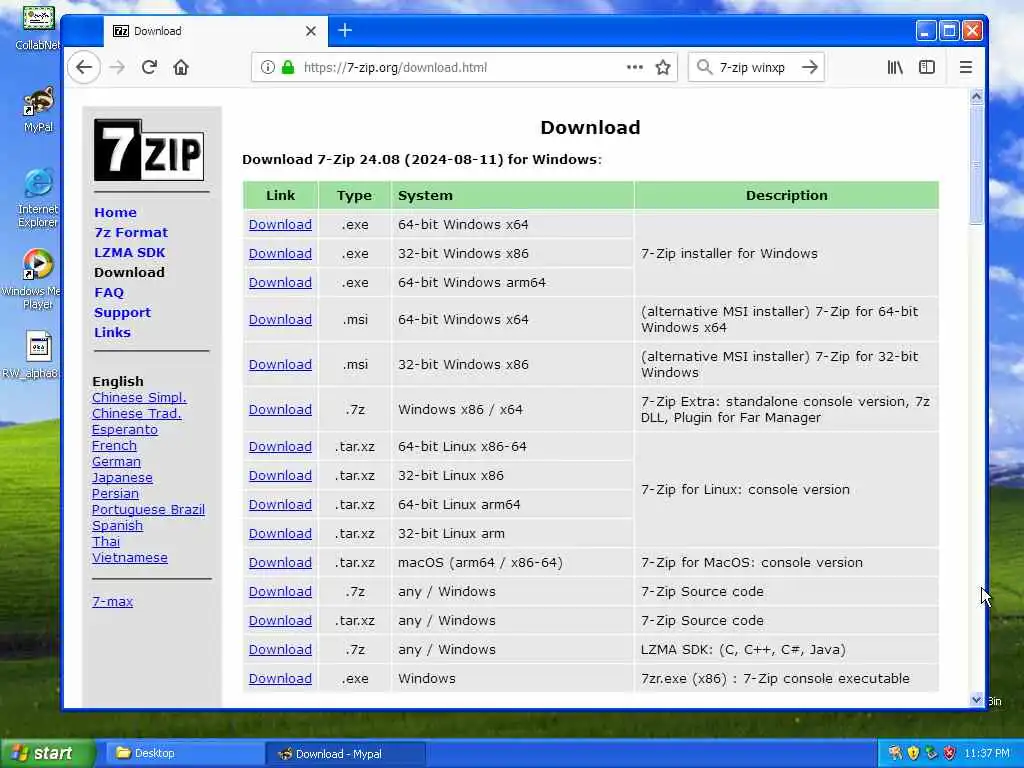
Task: Close the Download tab
Action: pos(311,31)
